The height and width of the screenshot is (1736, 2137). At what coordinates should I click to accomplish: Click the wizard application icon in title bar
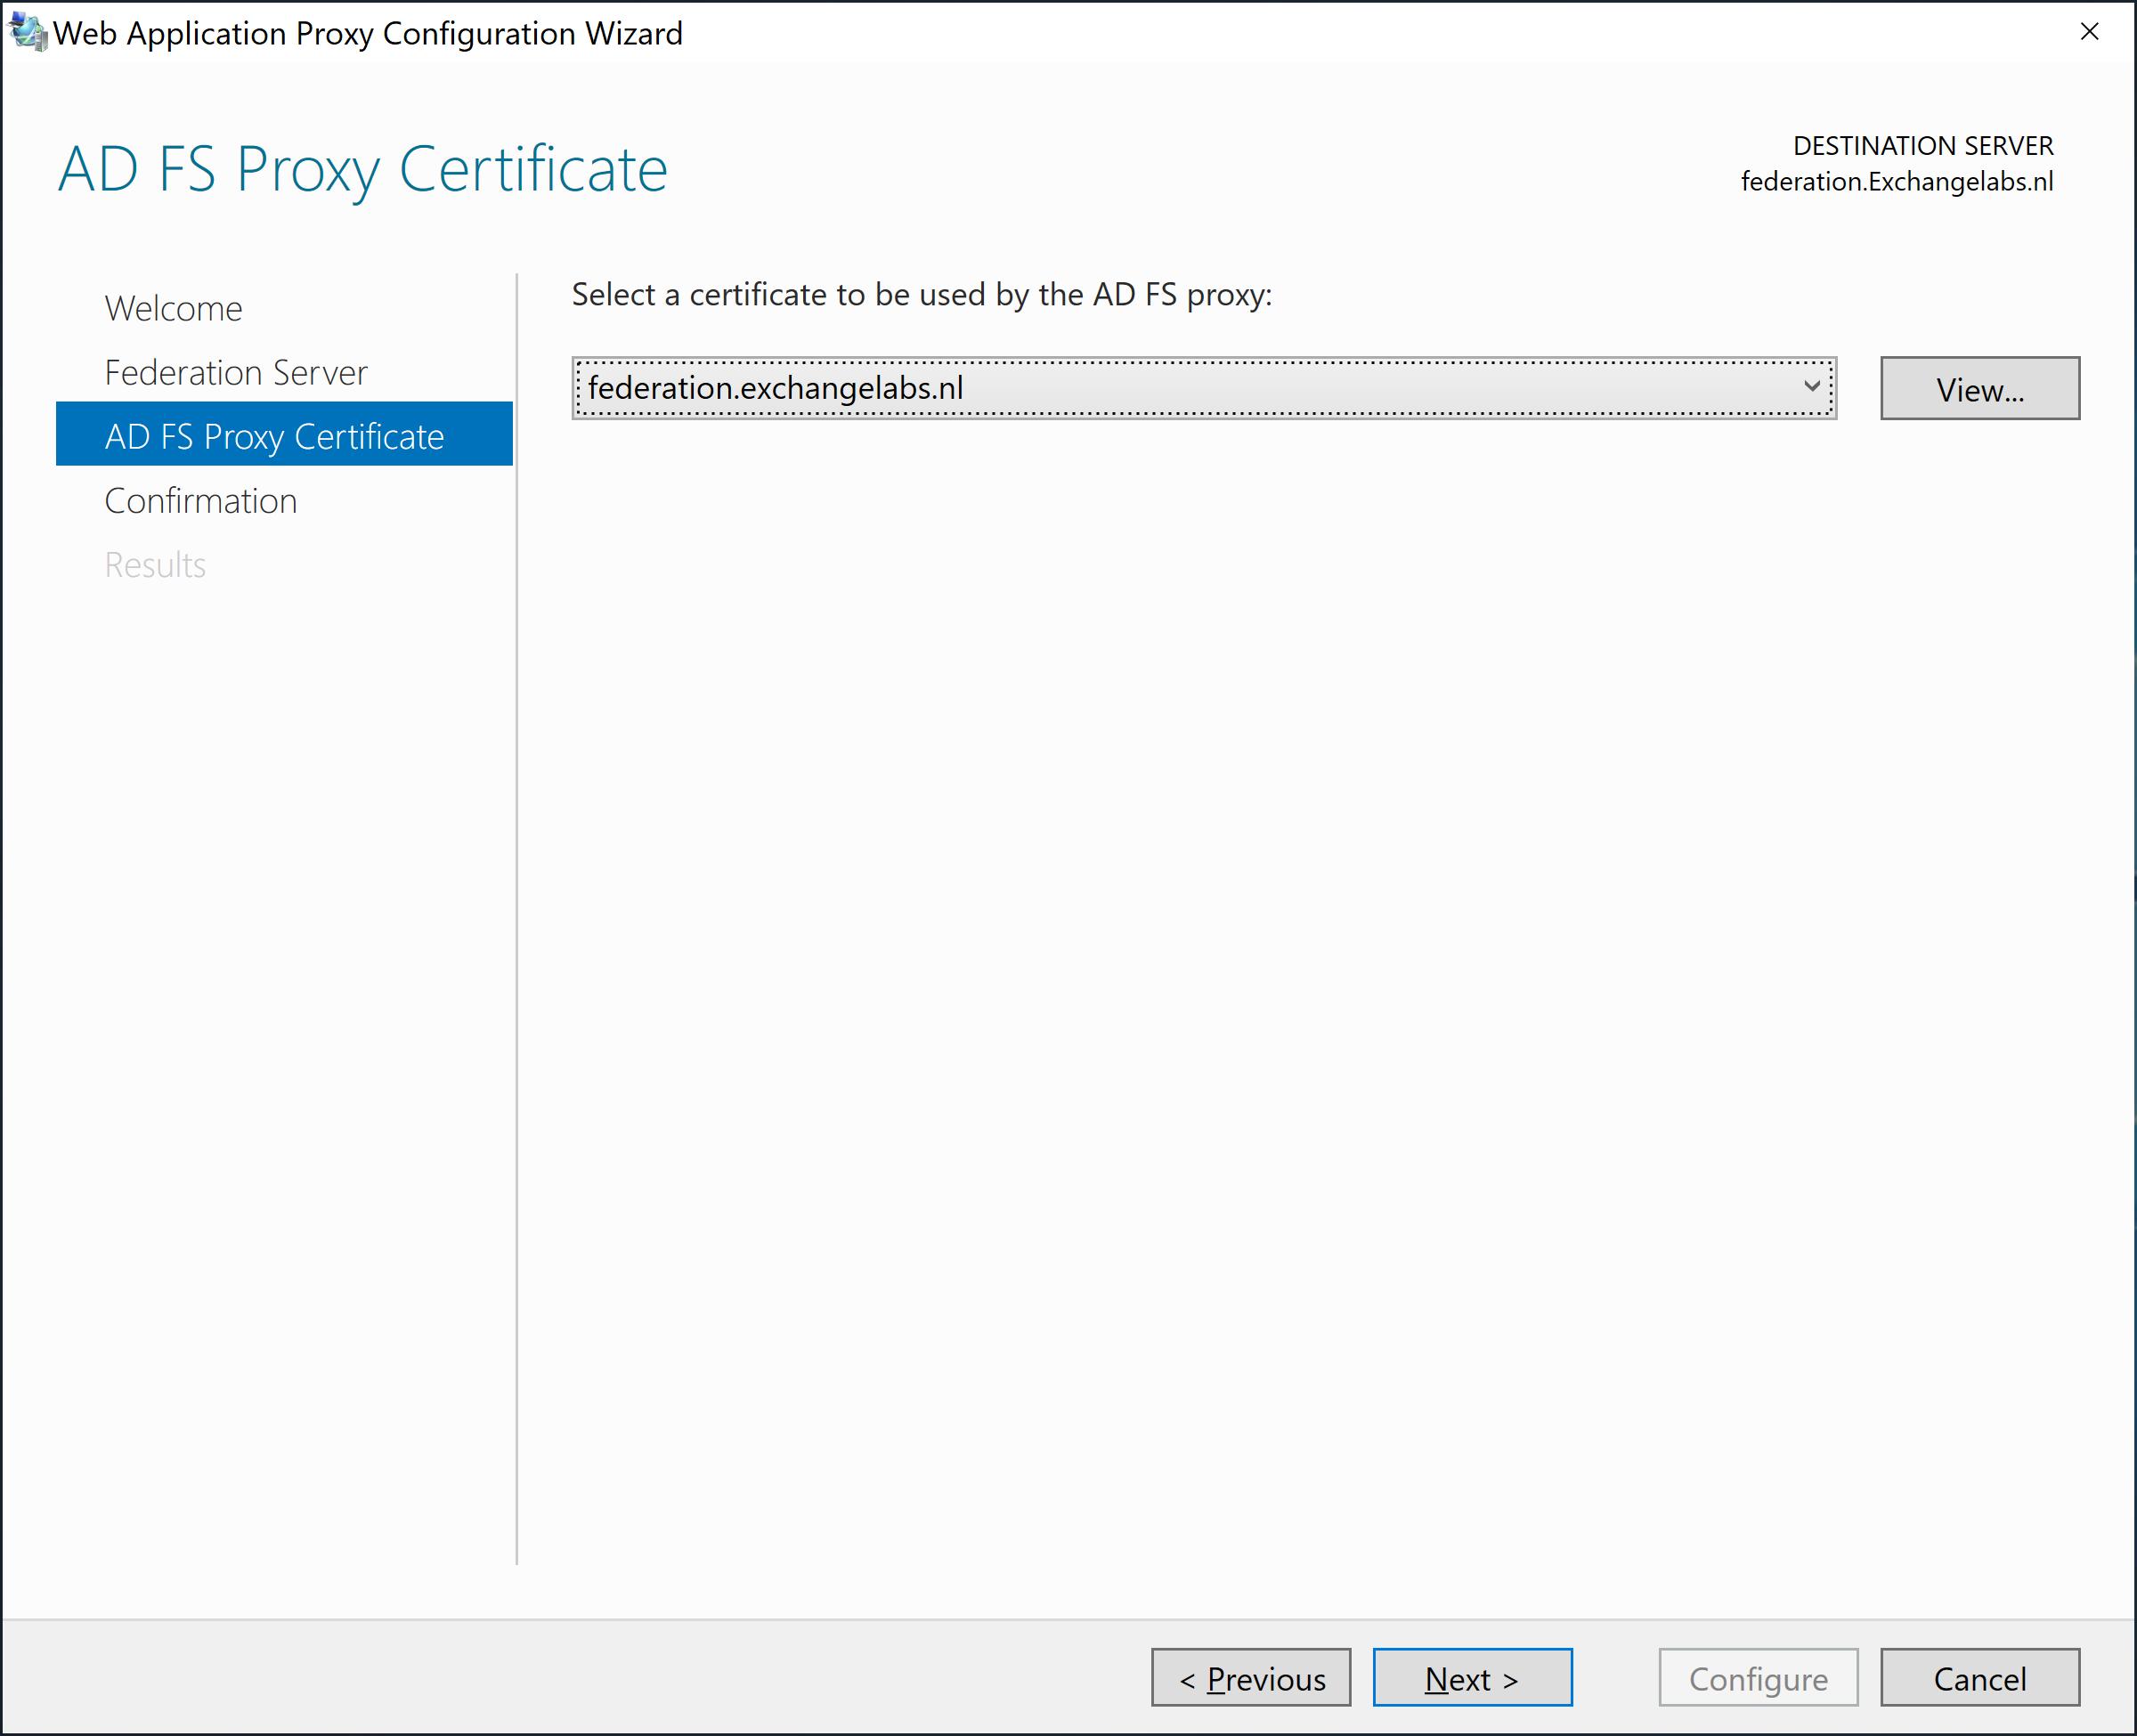[x=27, y=32]
